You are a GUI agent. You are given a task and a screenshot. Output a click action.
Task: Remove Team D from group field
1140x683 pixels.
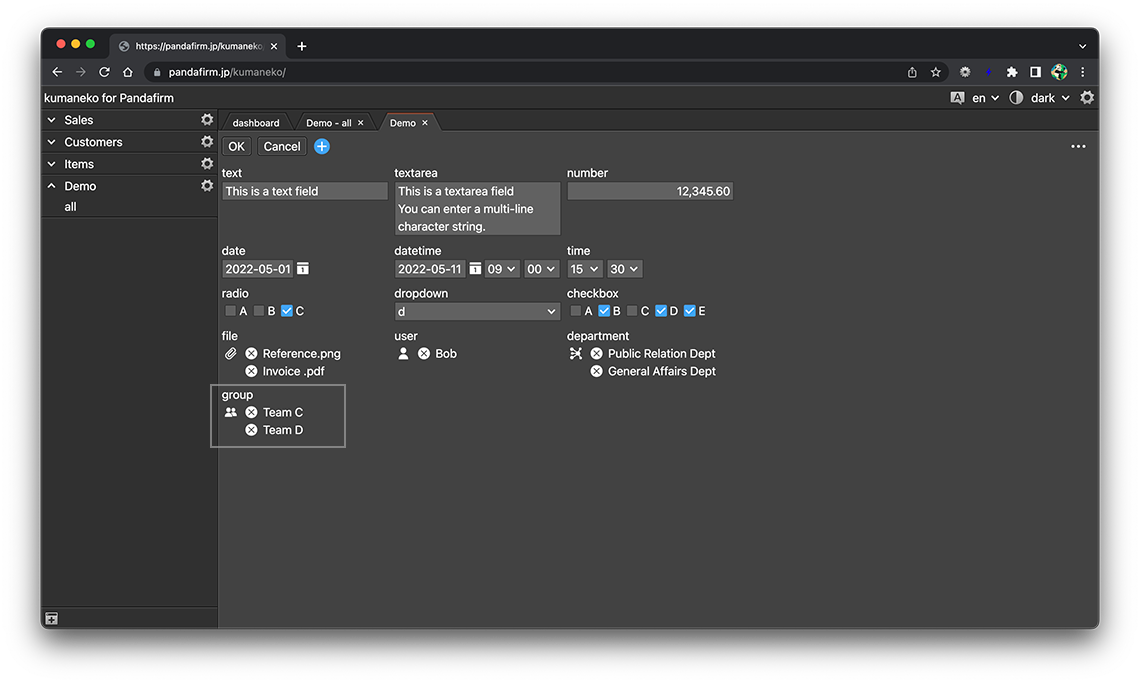pos(252,430)
